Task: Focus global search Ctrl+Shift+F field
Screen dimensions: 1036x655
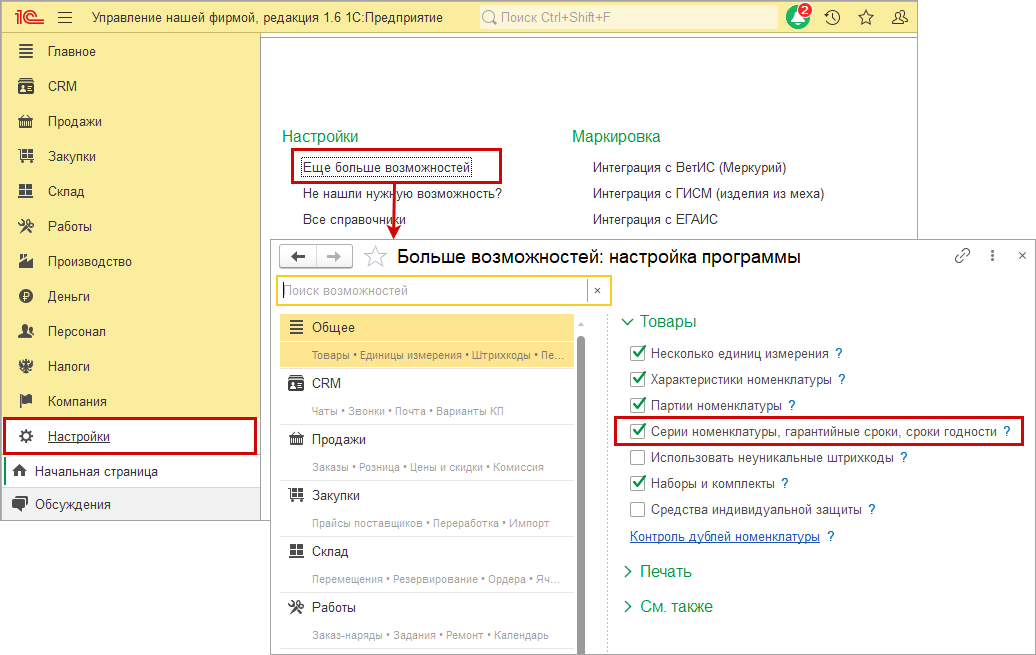Action: tap(628, 18)
